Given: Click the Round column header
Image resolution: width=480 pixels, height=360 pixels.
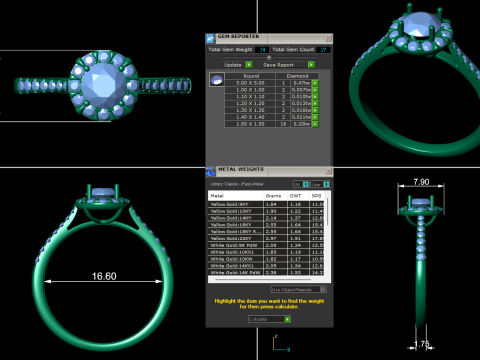Looking at the screenshot, I should (251, 76).
